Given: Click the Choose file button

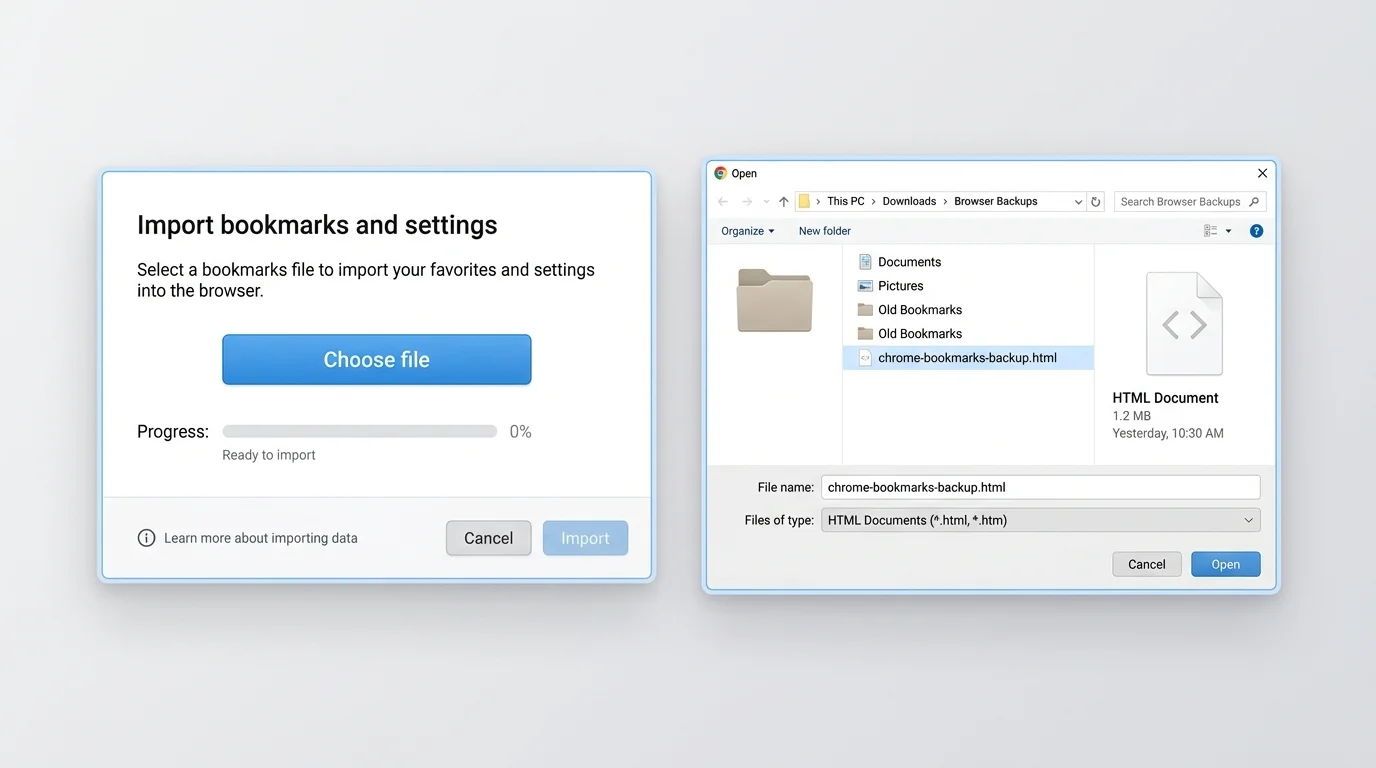Looking at the screenshot, I should click(376, 360).
